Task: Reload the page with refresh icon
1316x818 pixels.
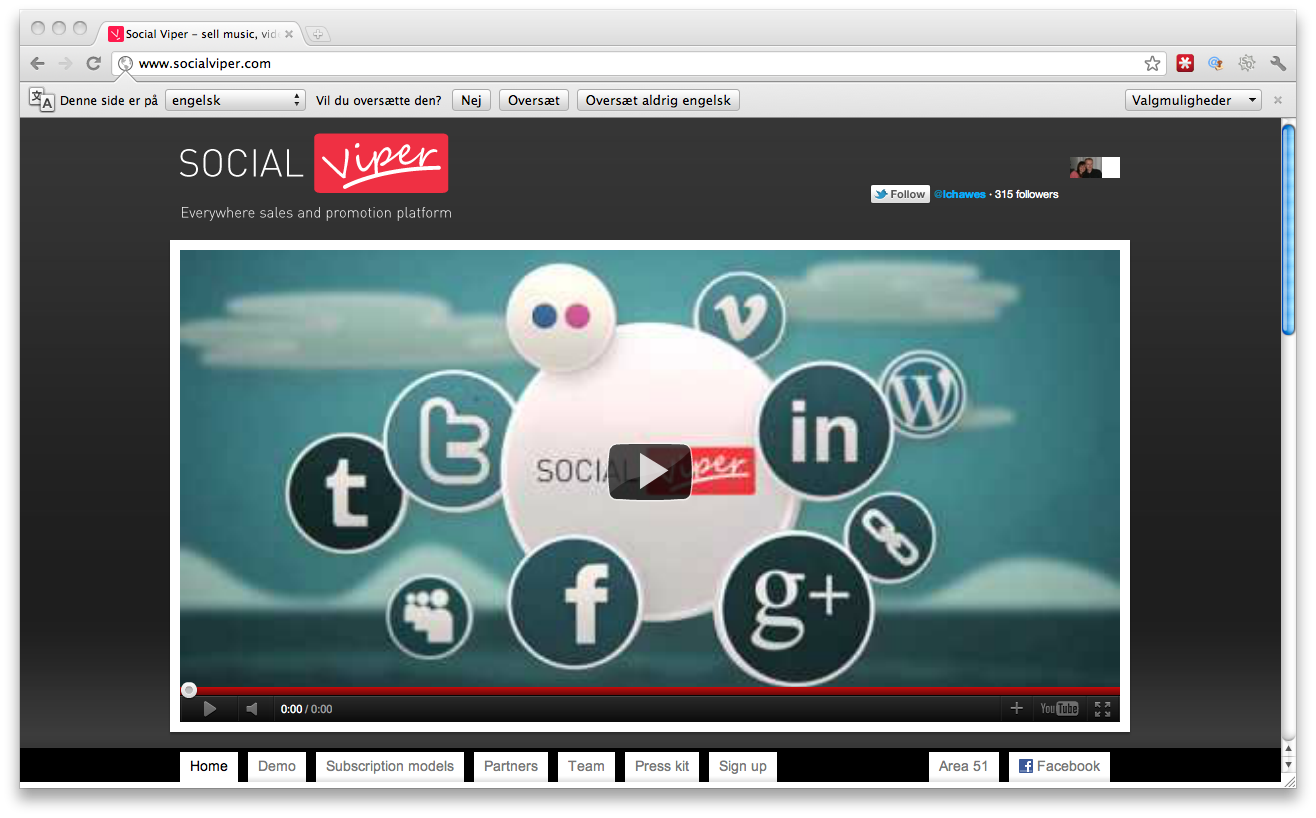Action: click(x=93, y=63)
